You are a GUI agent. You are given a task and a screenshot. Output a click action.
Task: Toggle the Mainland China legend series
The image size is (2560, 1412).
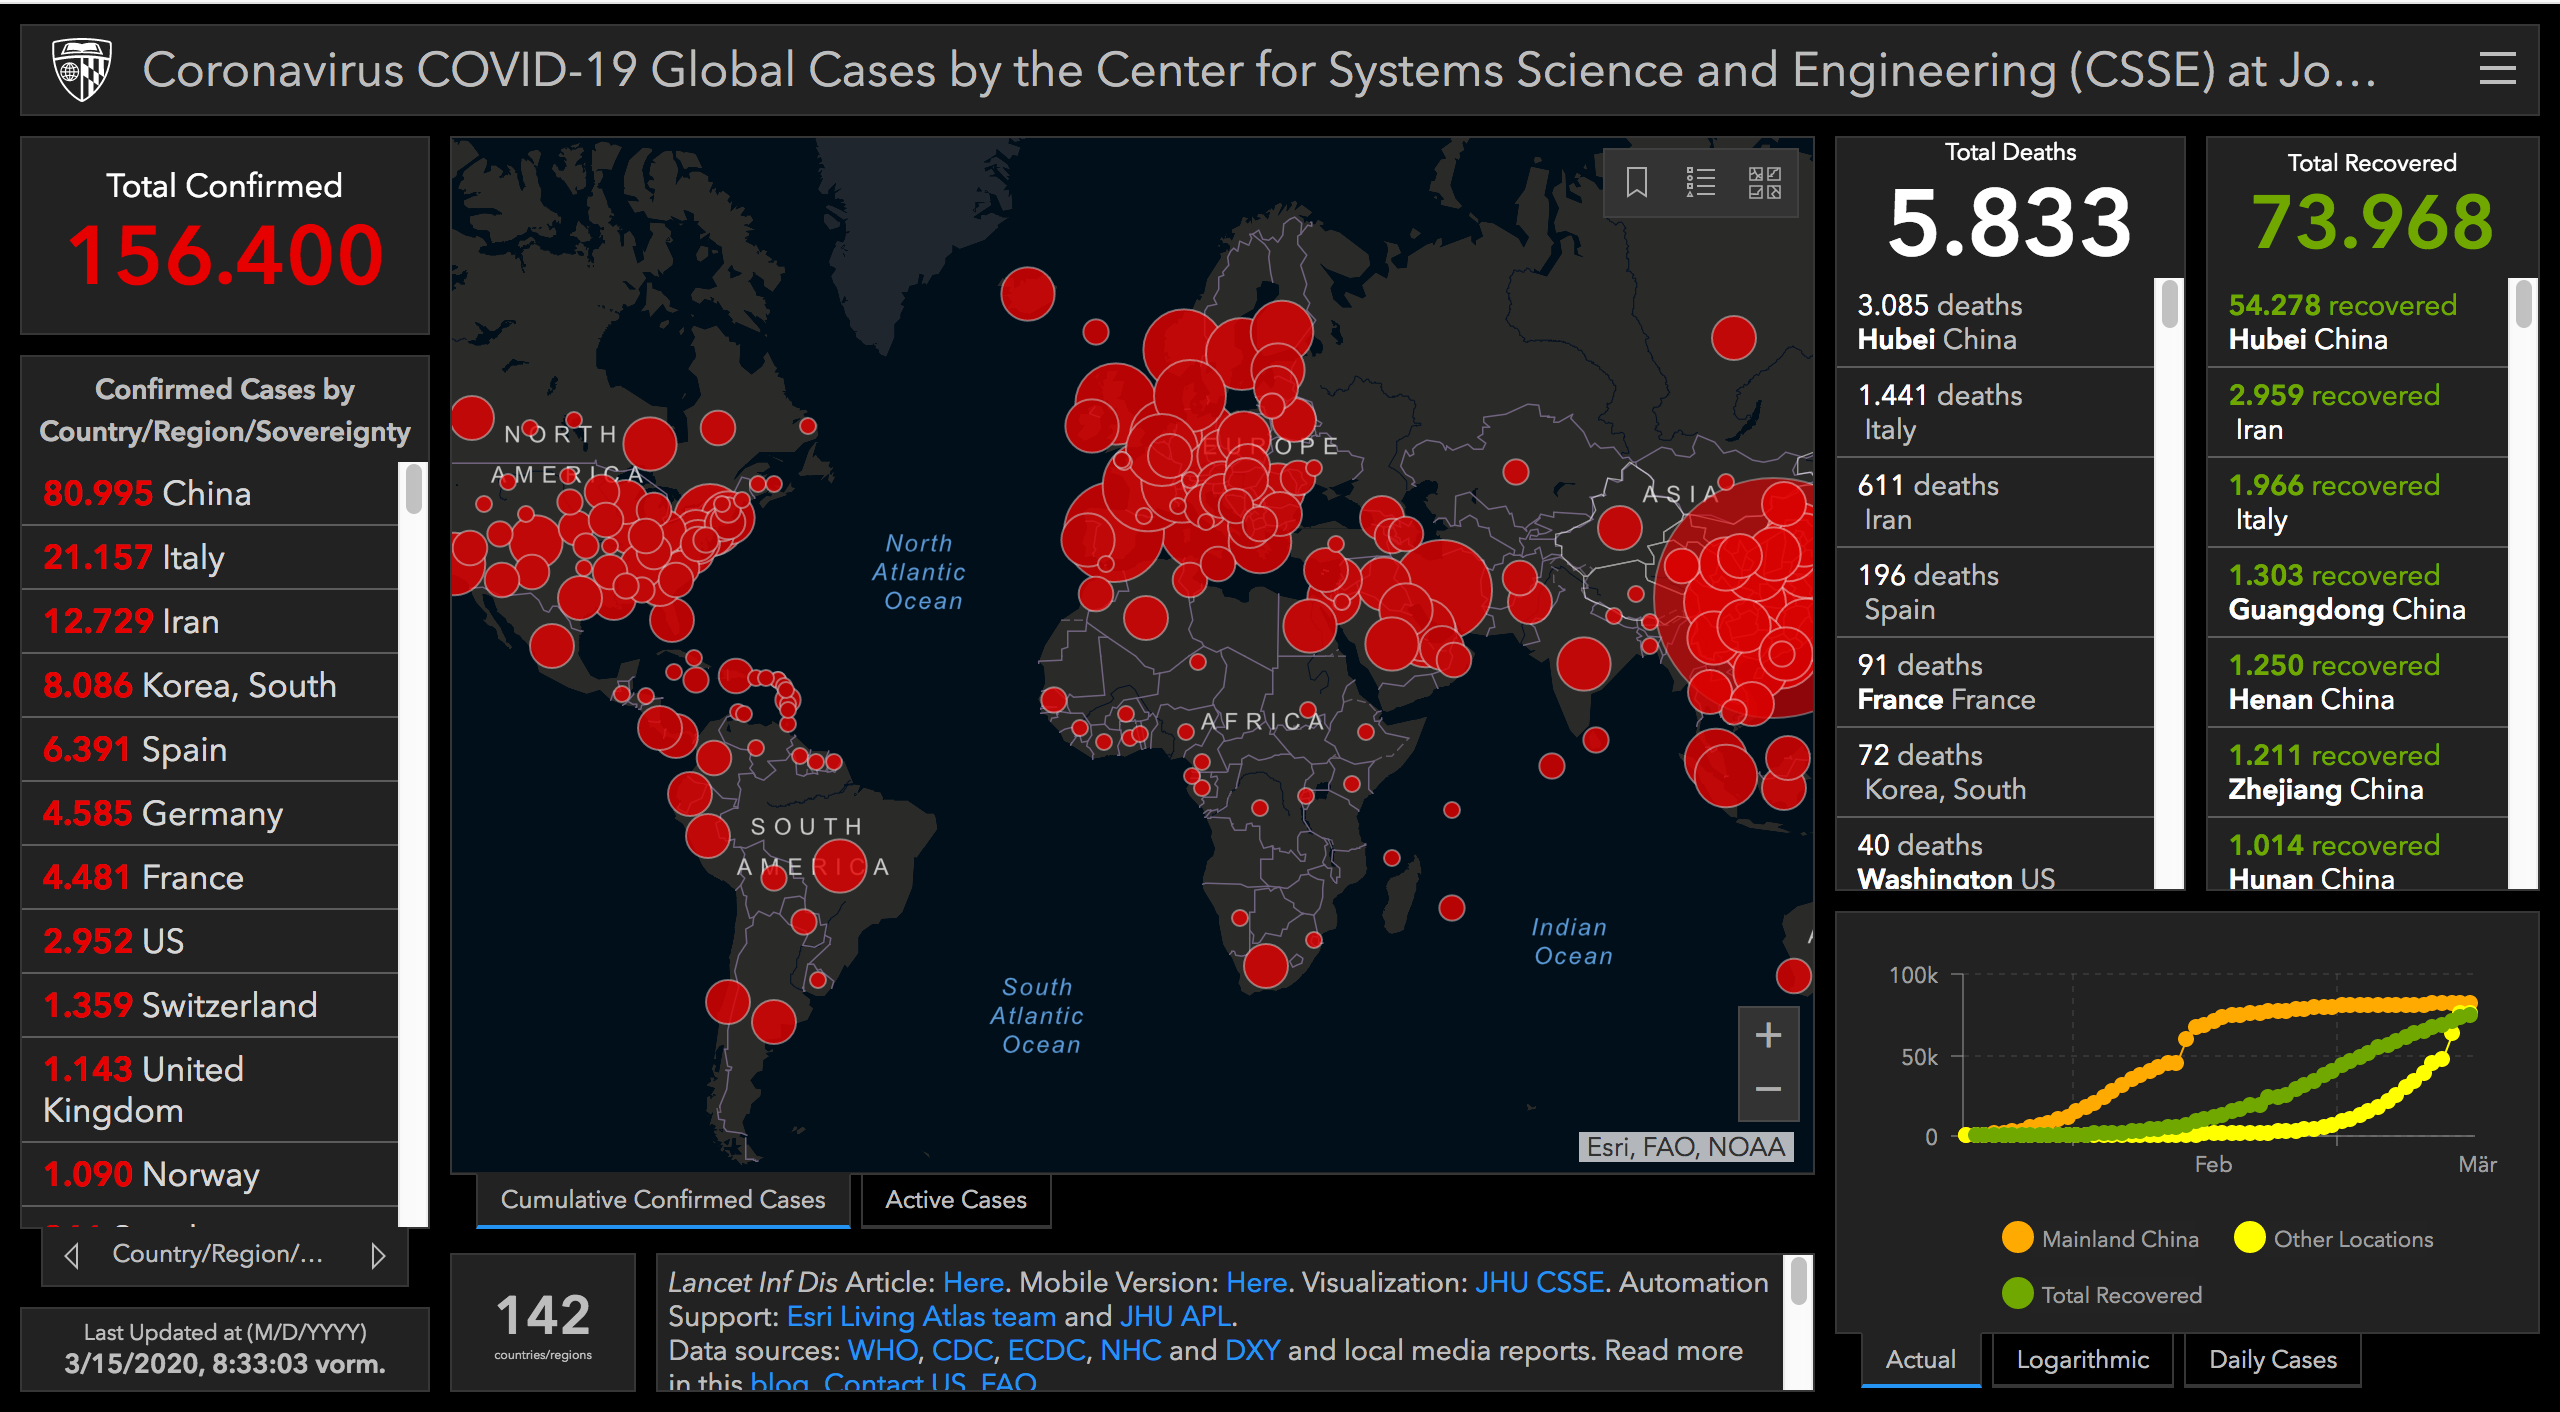2101,1238
